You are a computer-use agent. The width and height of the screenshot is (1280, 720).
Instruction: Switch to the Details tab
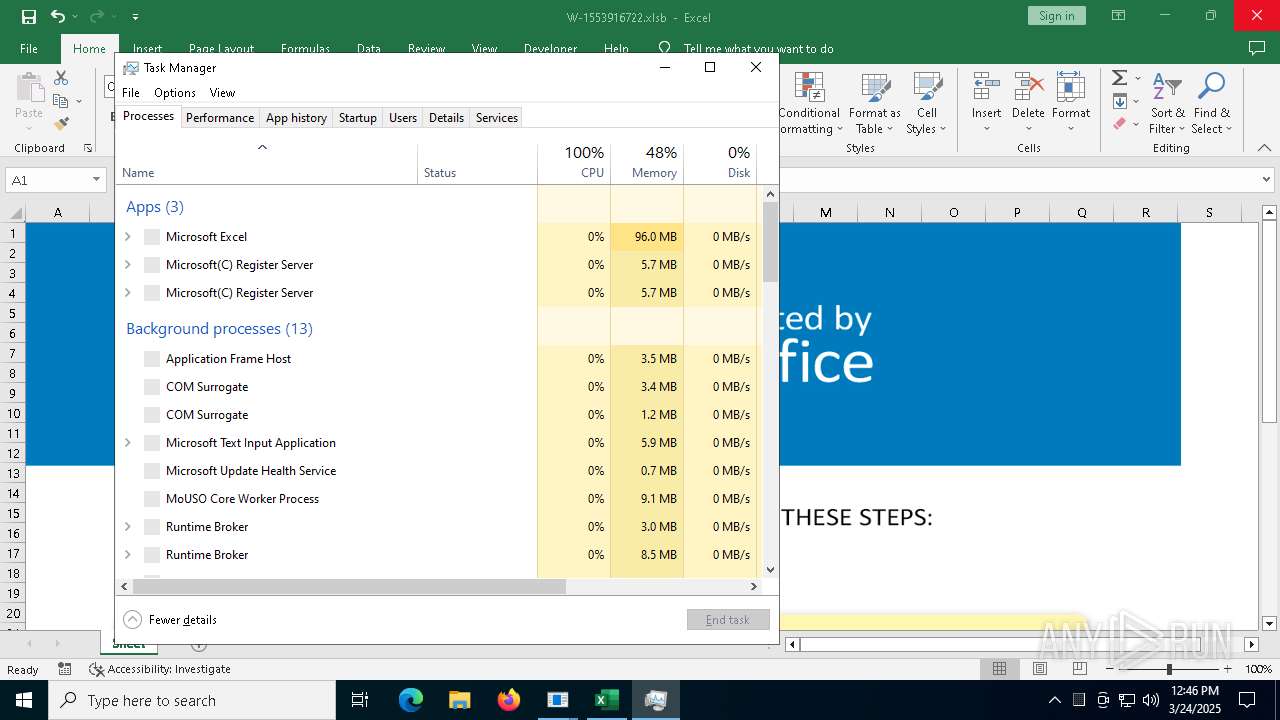coord(446,118)
